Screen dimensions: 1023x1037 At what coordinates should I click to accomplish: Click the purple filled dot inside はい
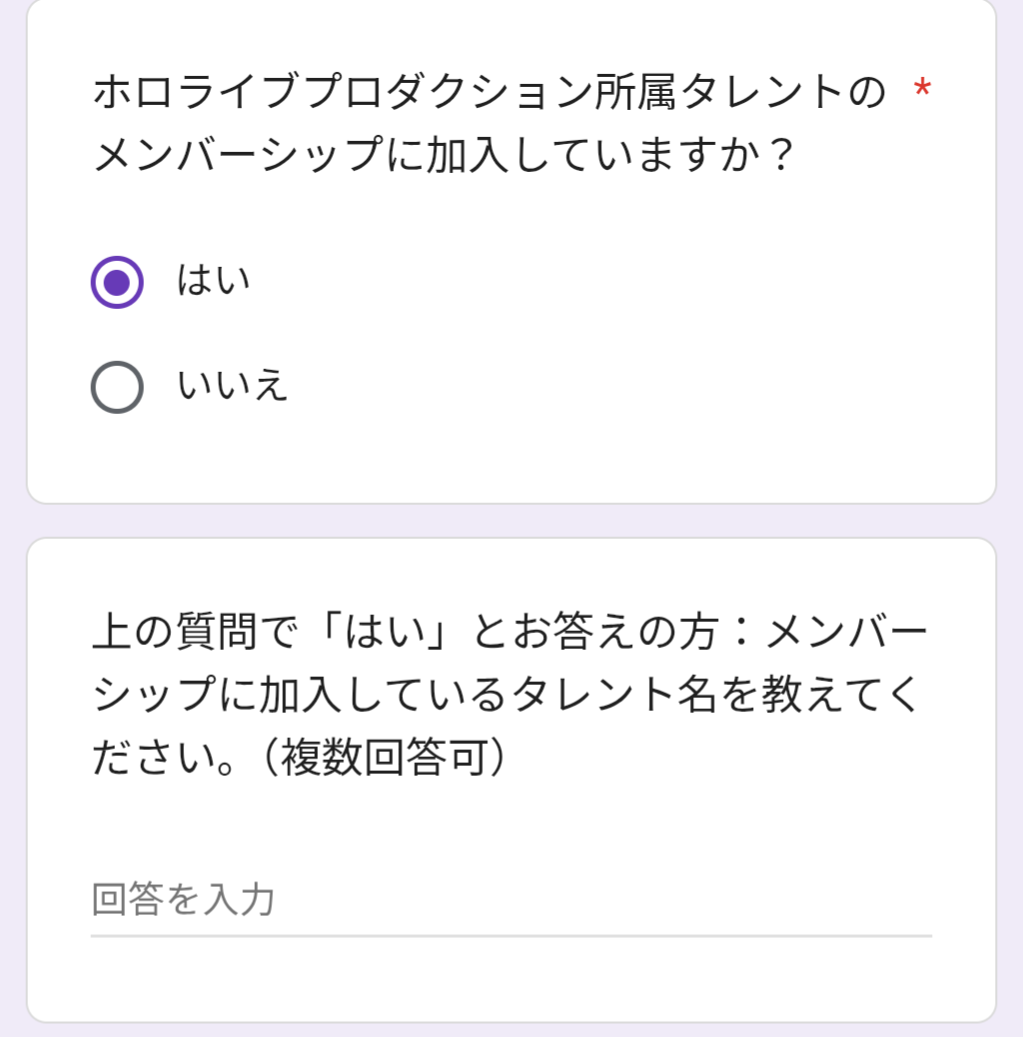click(x=117, y=283)
